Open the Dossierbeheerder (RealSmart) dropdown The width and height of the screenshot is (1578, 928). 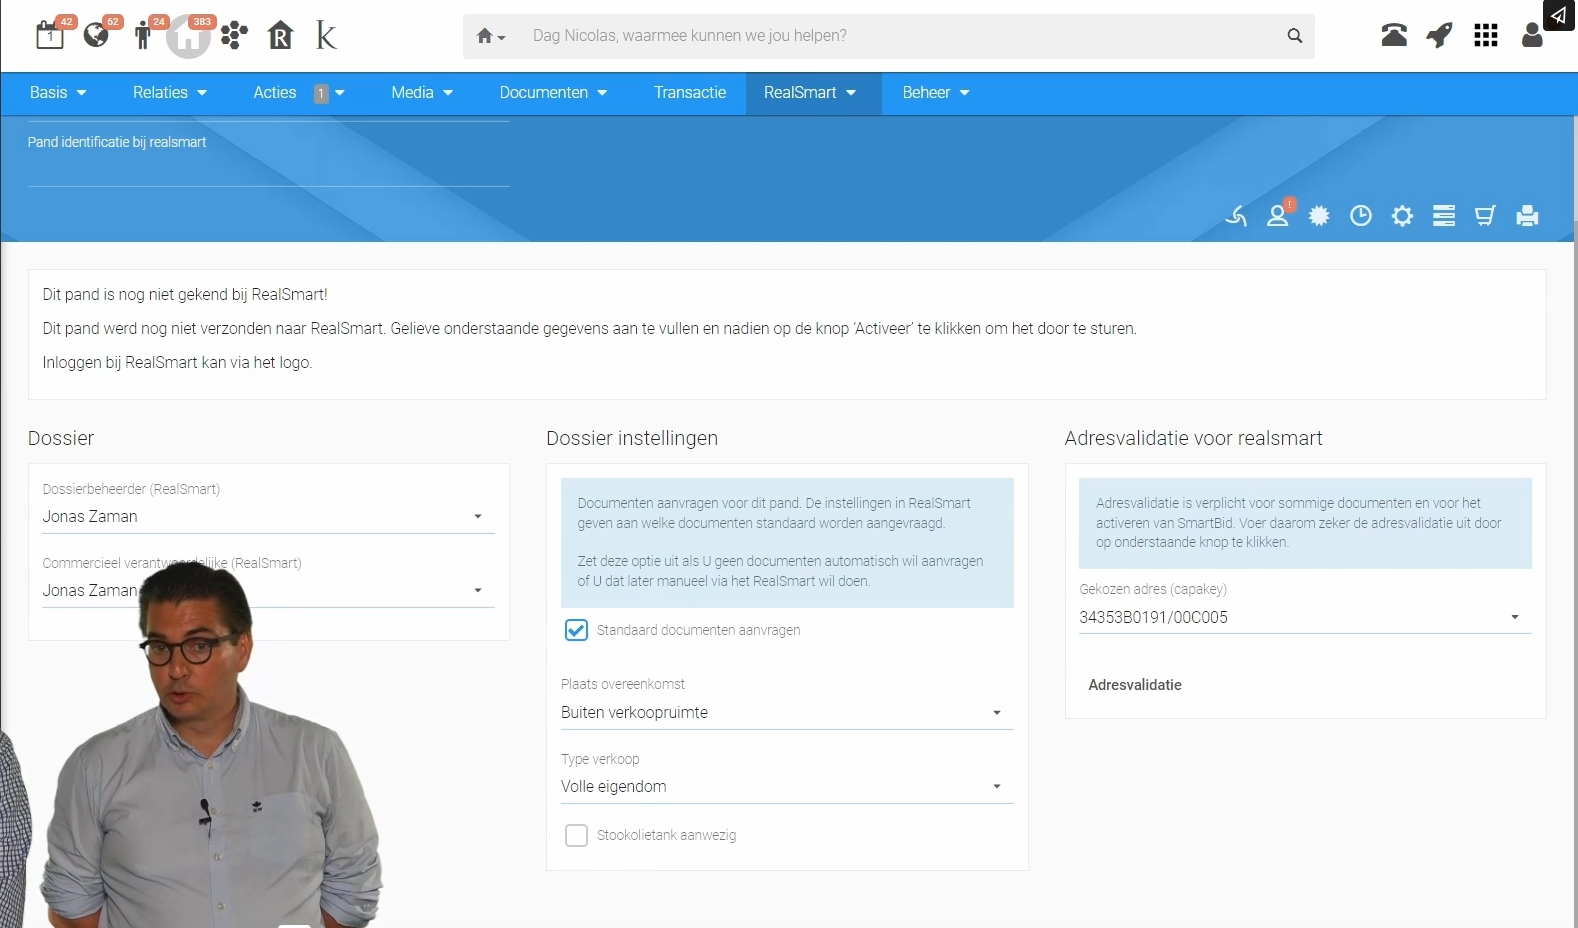[268, 517]
